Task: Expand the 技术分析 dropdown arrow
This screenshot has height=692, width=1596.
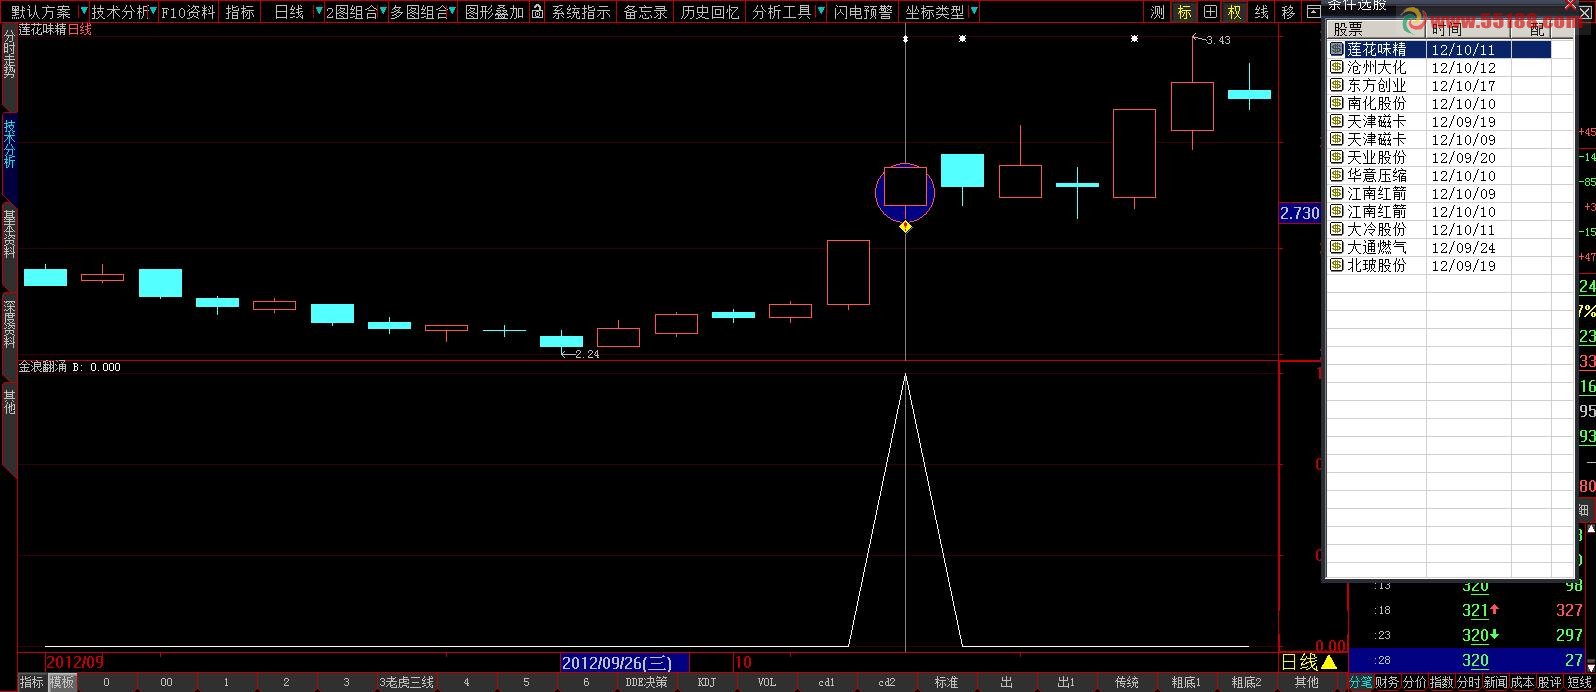Action: coord(153,12)
